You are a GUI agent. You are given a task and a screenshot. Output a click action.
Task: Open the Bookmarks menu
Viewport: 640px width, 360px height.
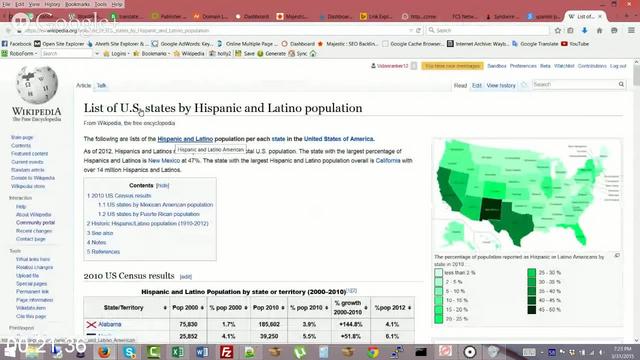(78, 4)
